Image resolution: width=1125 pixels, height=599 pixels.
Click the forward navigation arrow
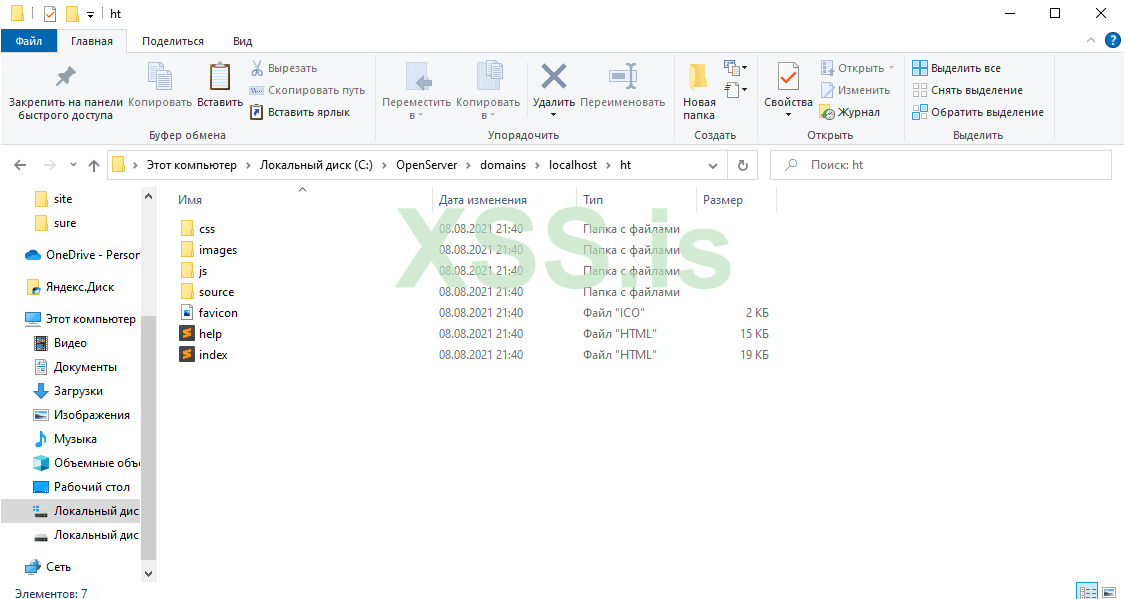tap(50, 165)
